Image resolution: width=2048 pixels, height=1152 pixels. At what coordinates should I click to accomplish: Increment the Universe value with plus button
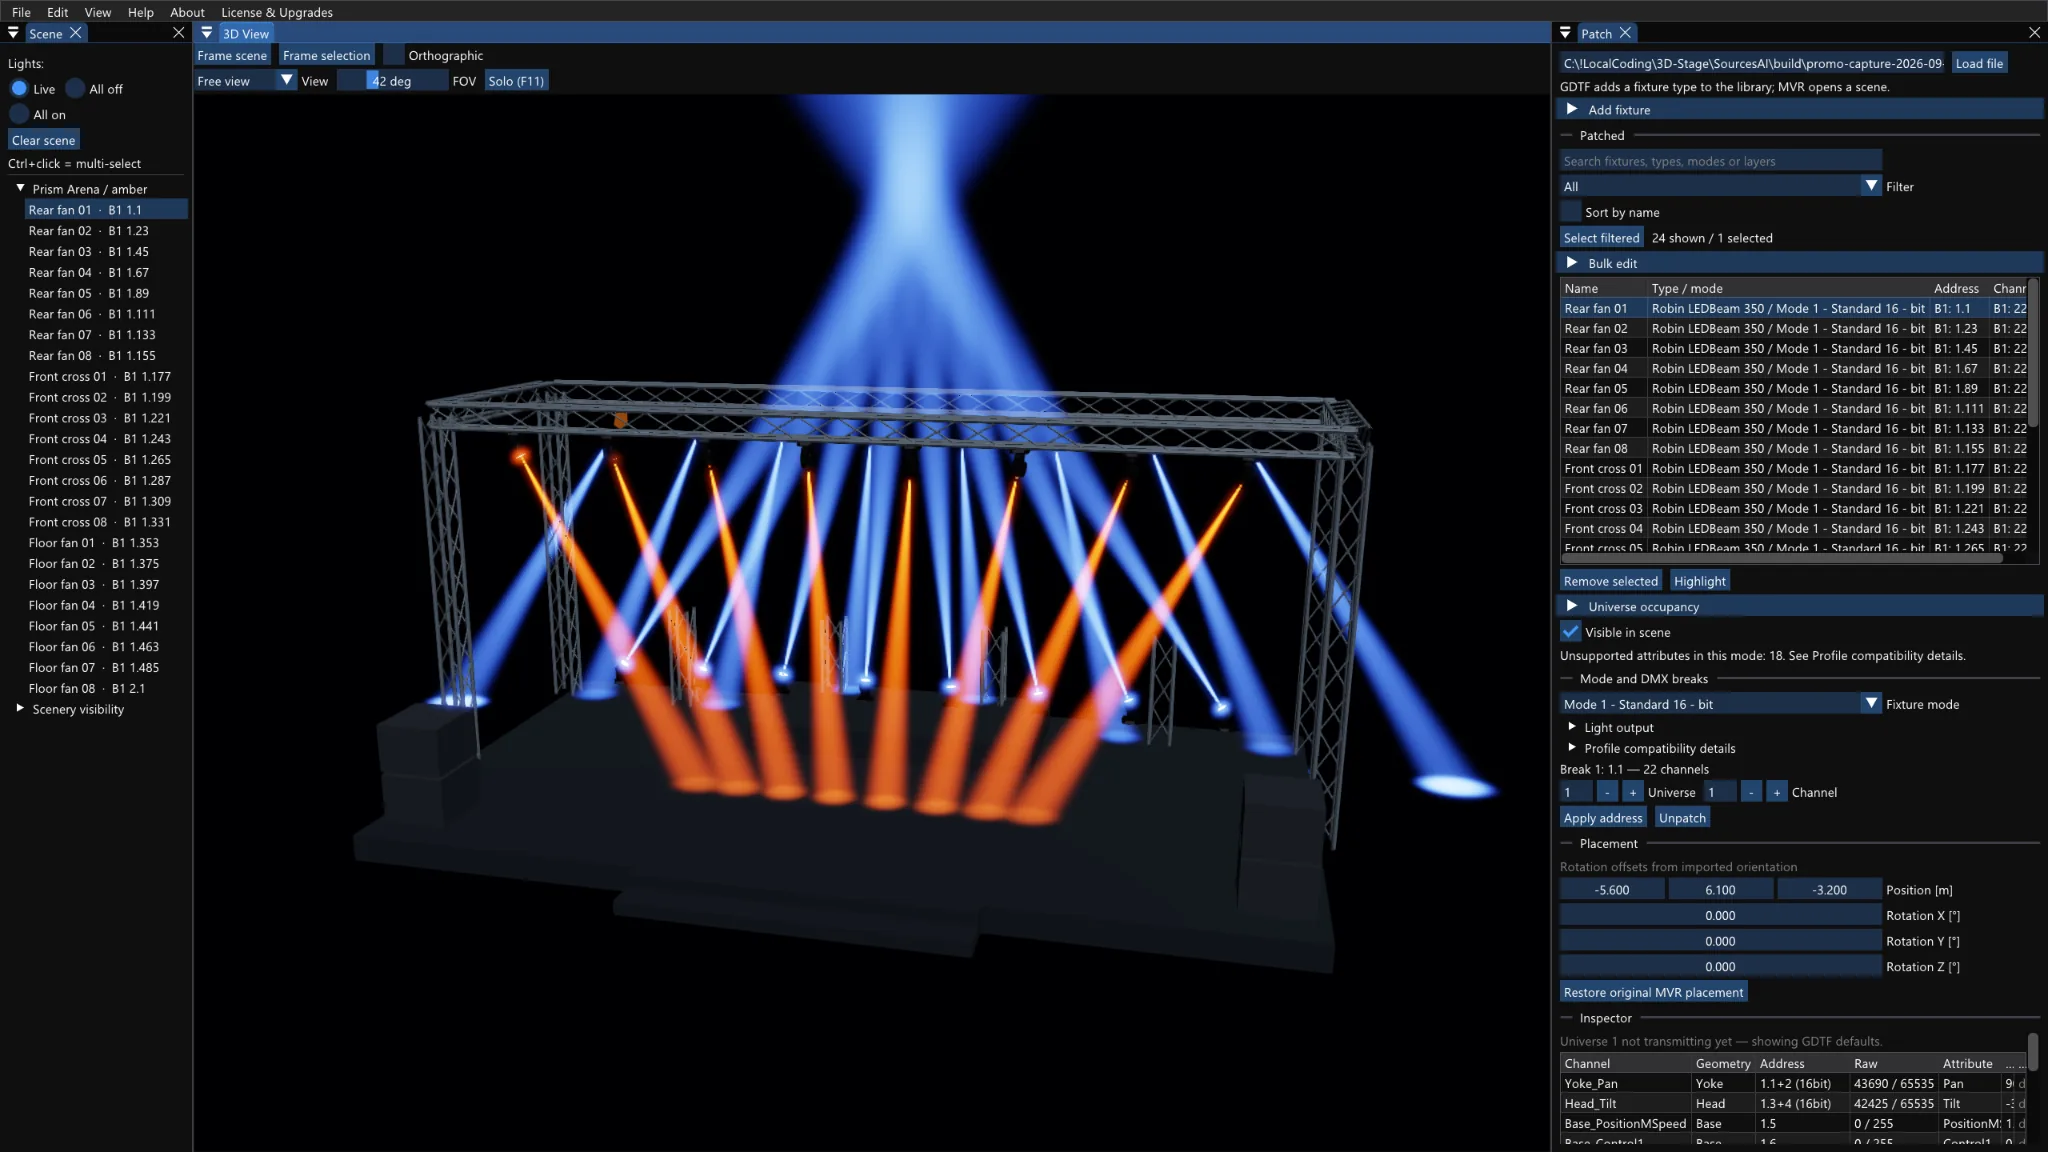coord(1632,792)
